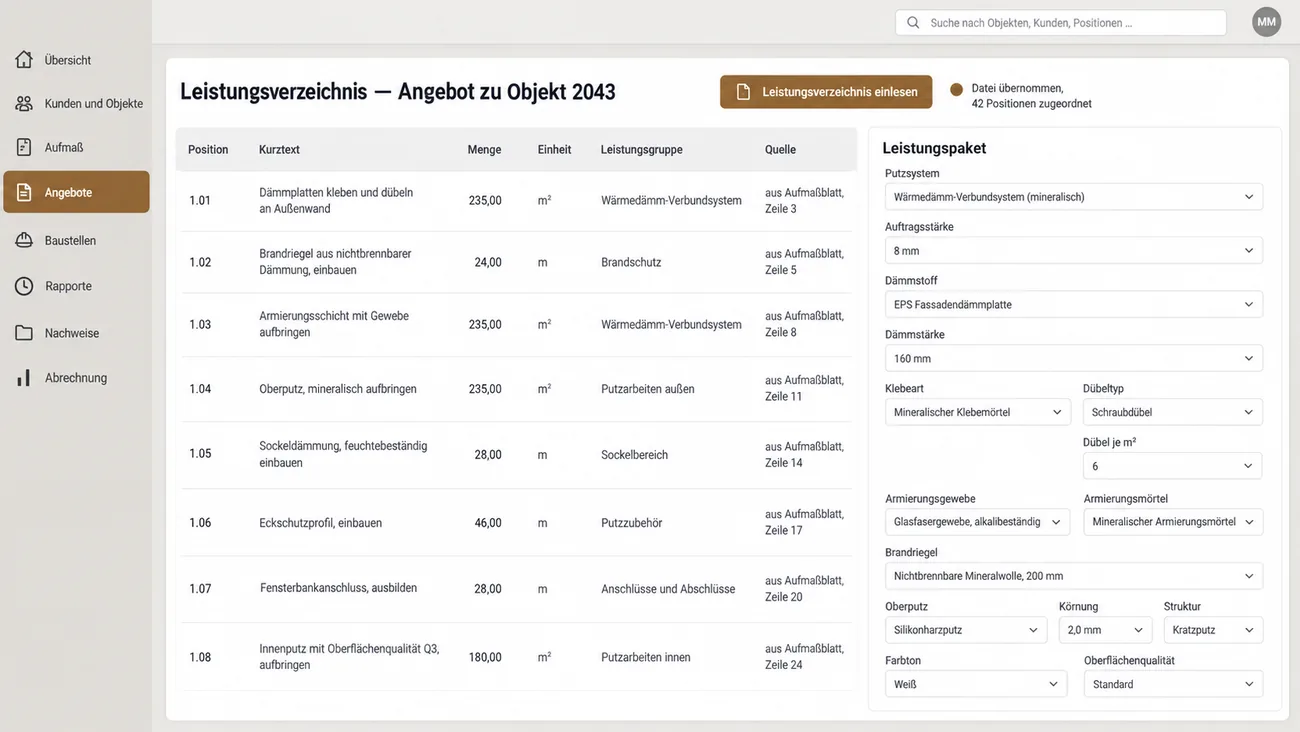Click source 'aus Aufmaßblatt, Zeile 11'
This screenshot has height=732, width=1300.
[x=805, y=388]
